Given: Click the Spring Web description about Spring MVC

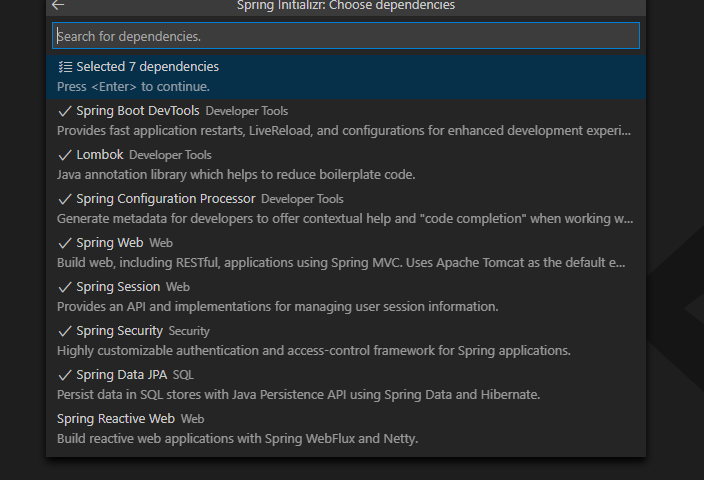Looking at the screenshot, I should 341,263.
